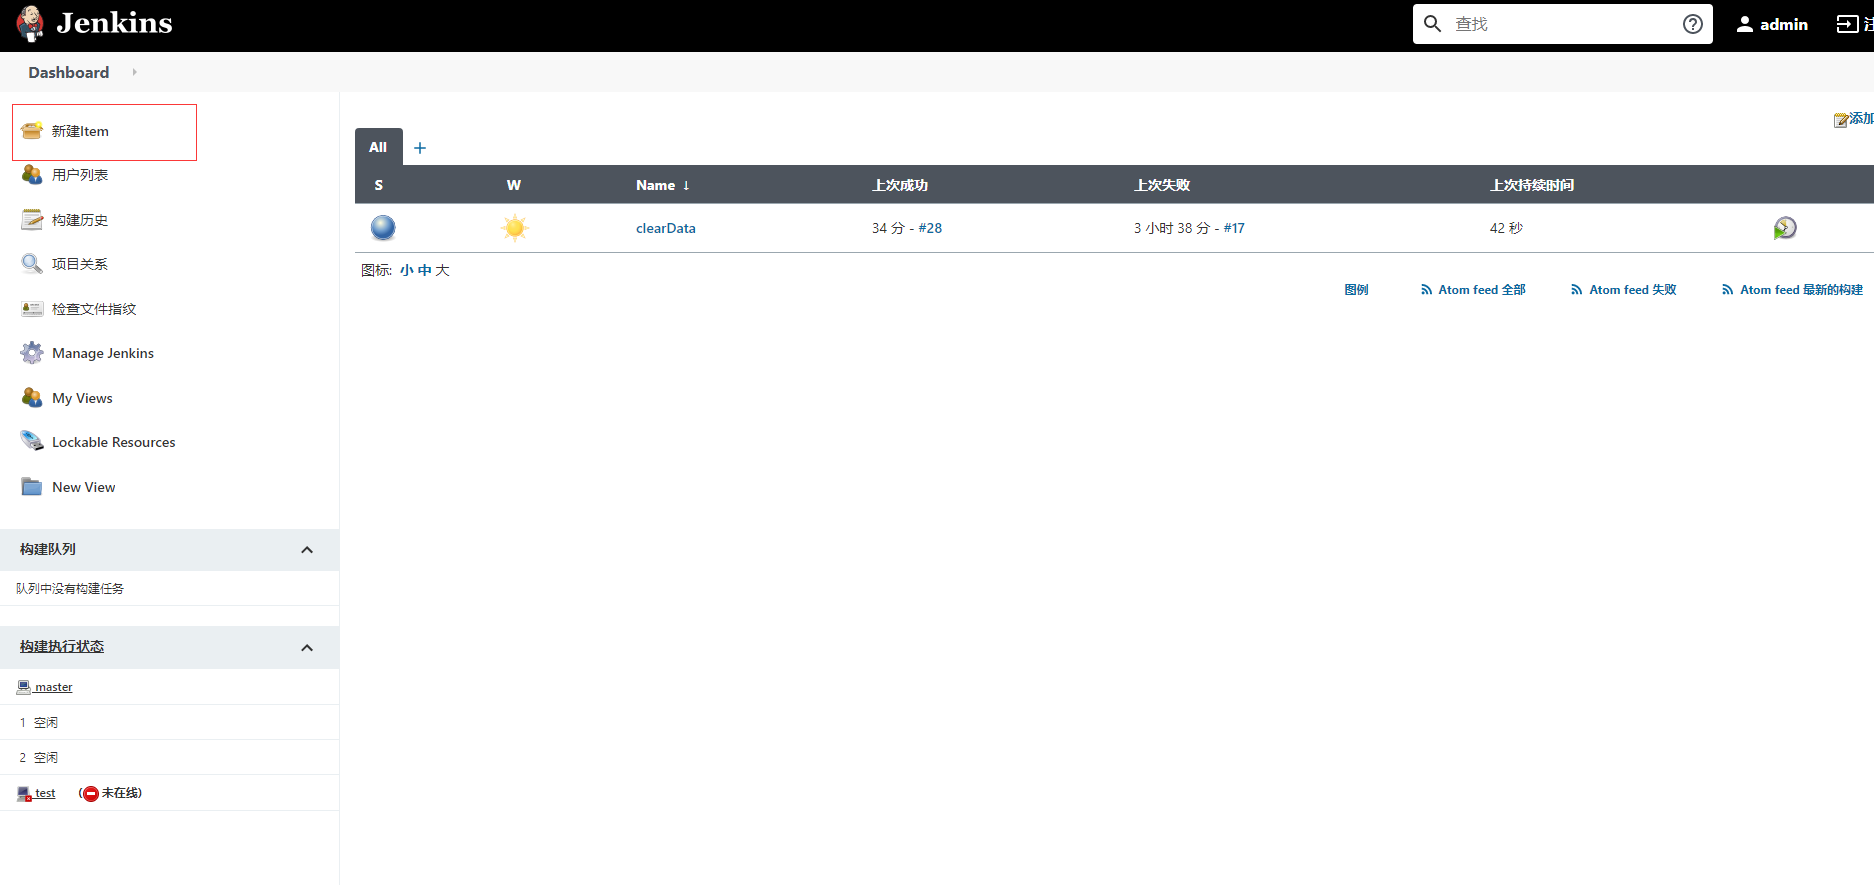Select the All view tab
Viewport: 1874px width, 885px height.
(x=378, y=147)
